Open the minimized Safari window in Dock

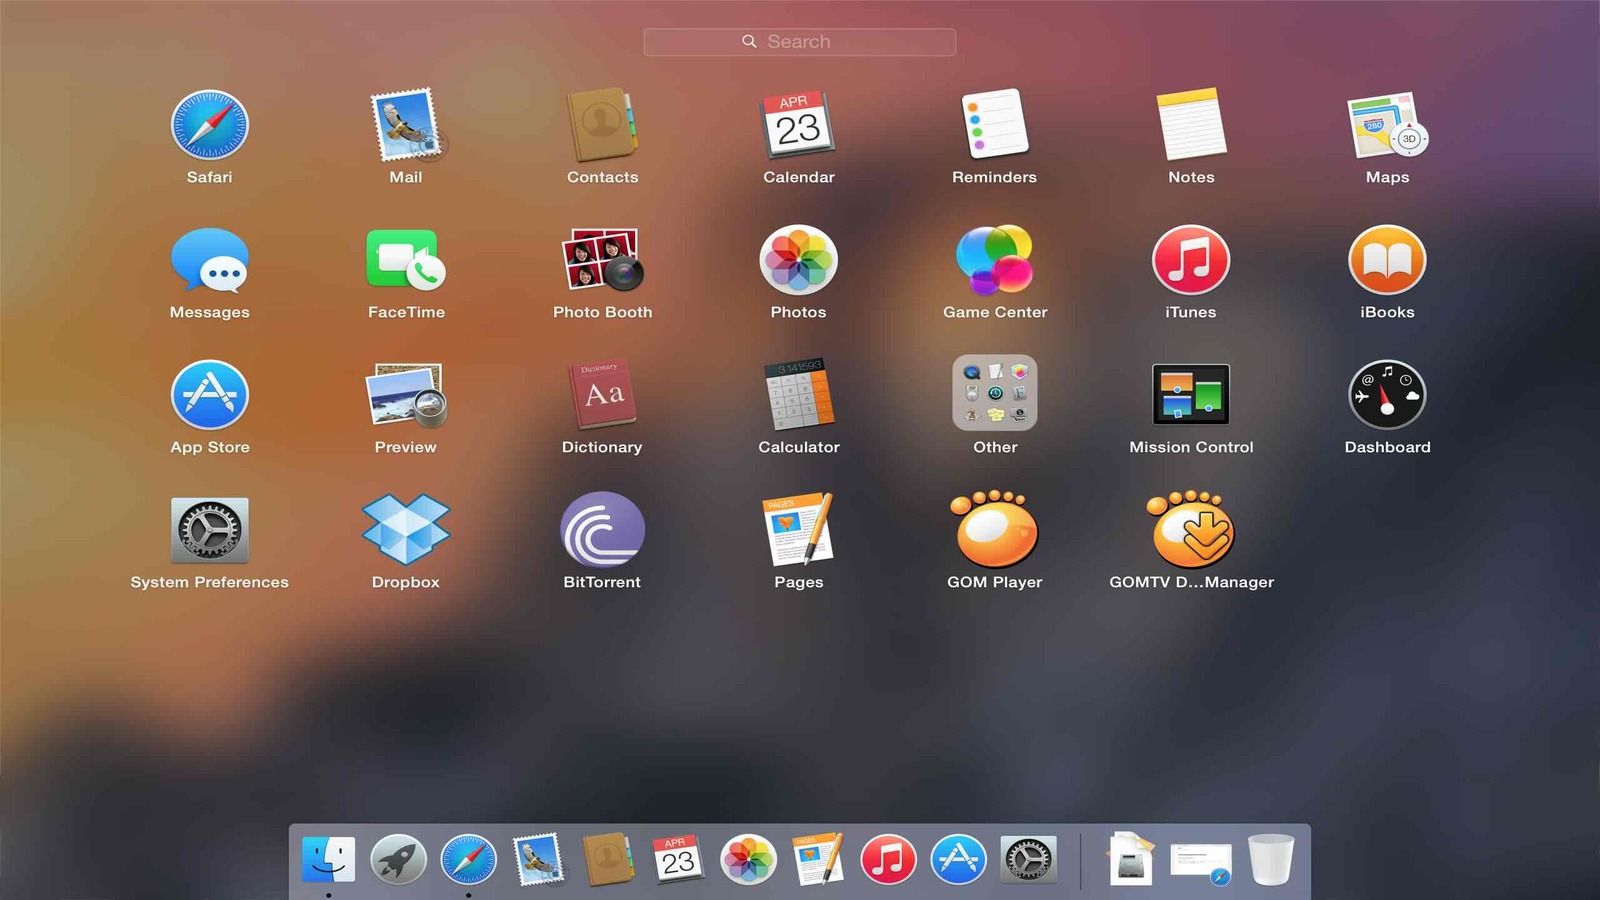point(1201,863)
